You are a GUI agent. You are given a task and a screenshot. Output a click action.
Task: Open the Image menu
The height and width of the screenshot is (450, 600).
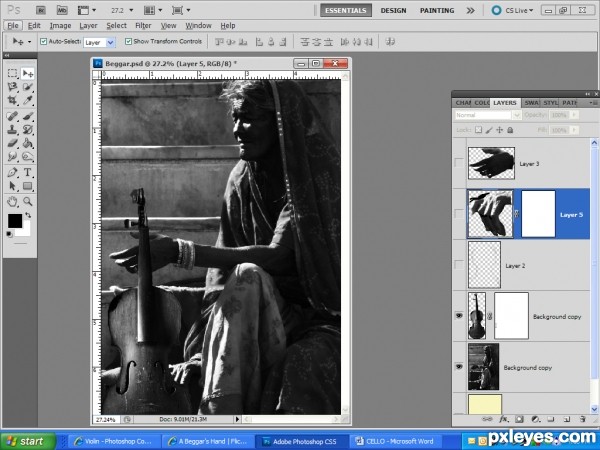[x=60, y=26]
